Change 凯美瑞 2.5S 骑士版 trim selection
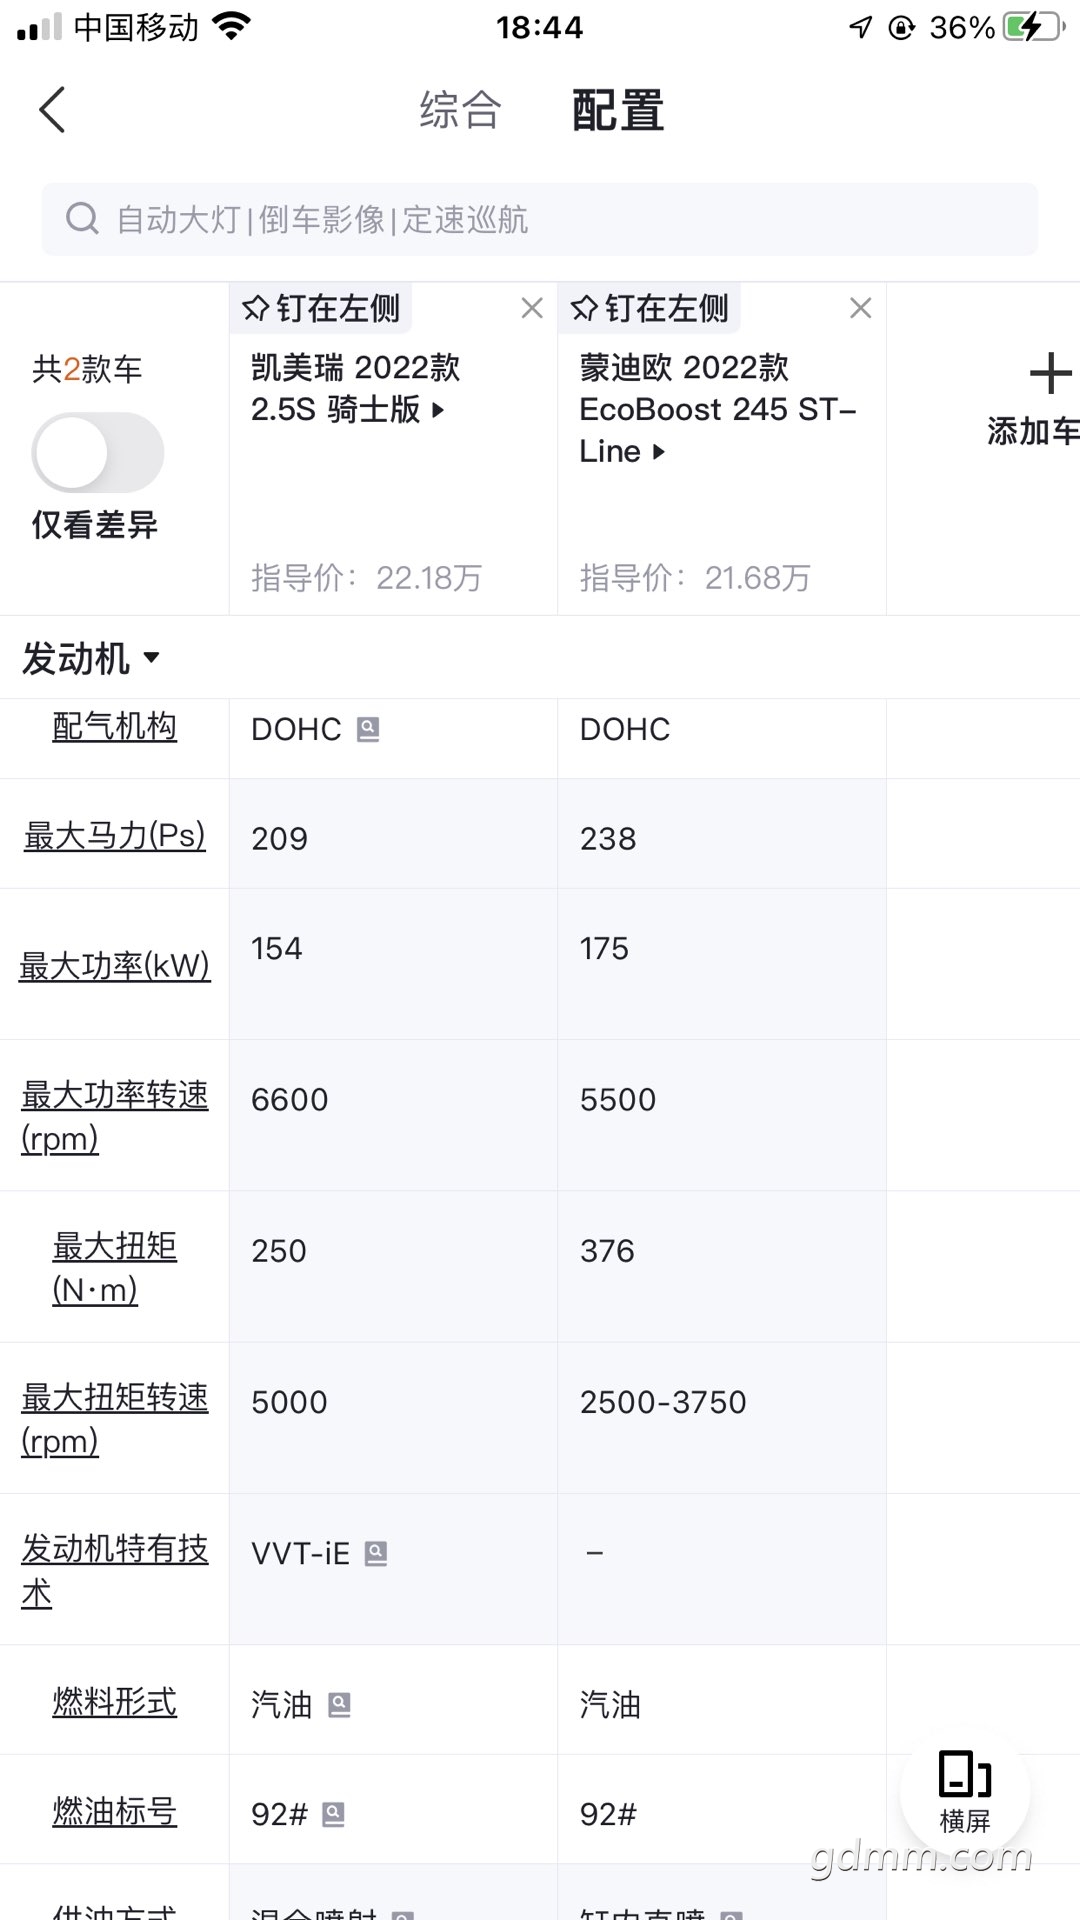 pyautogui.click(x=355, y=388)
